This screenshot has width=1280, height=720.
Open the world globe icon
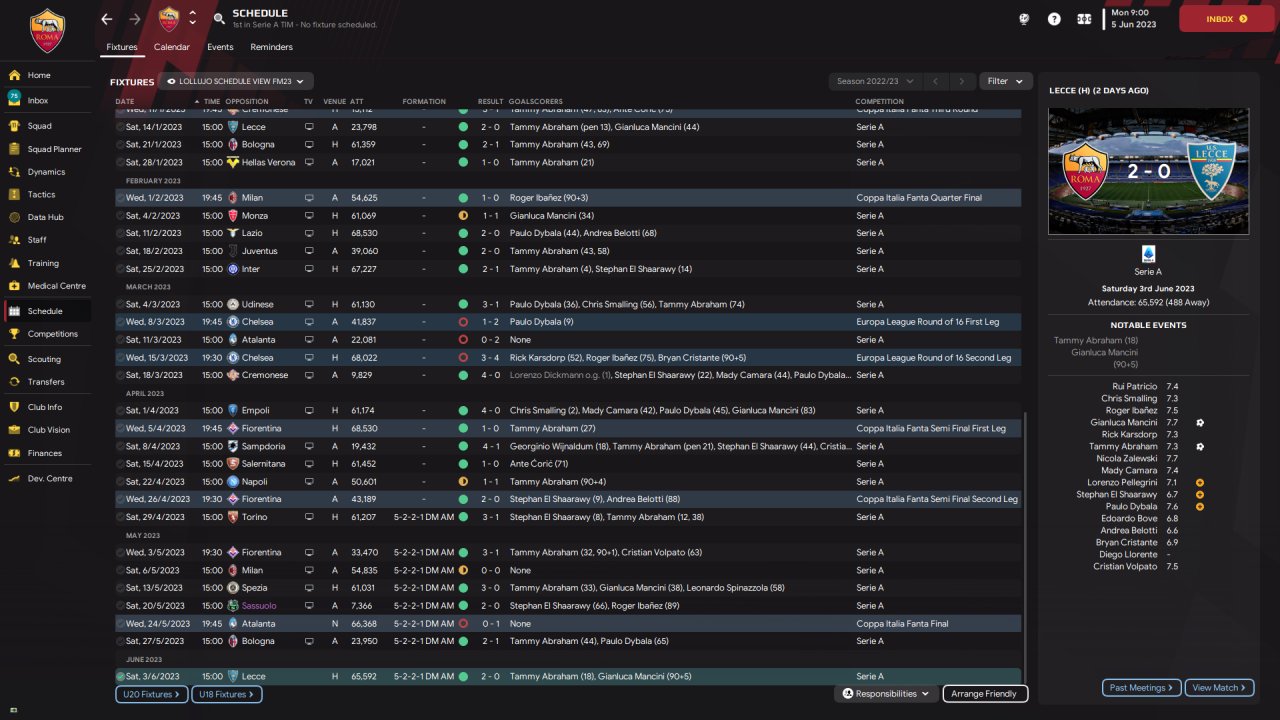[x=1024, y=19]
